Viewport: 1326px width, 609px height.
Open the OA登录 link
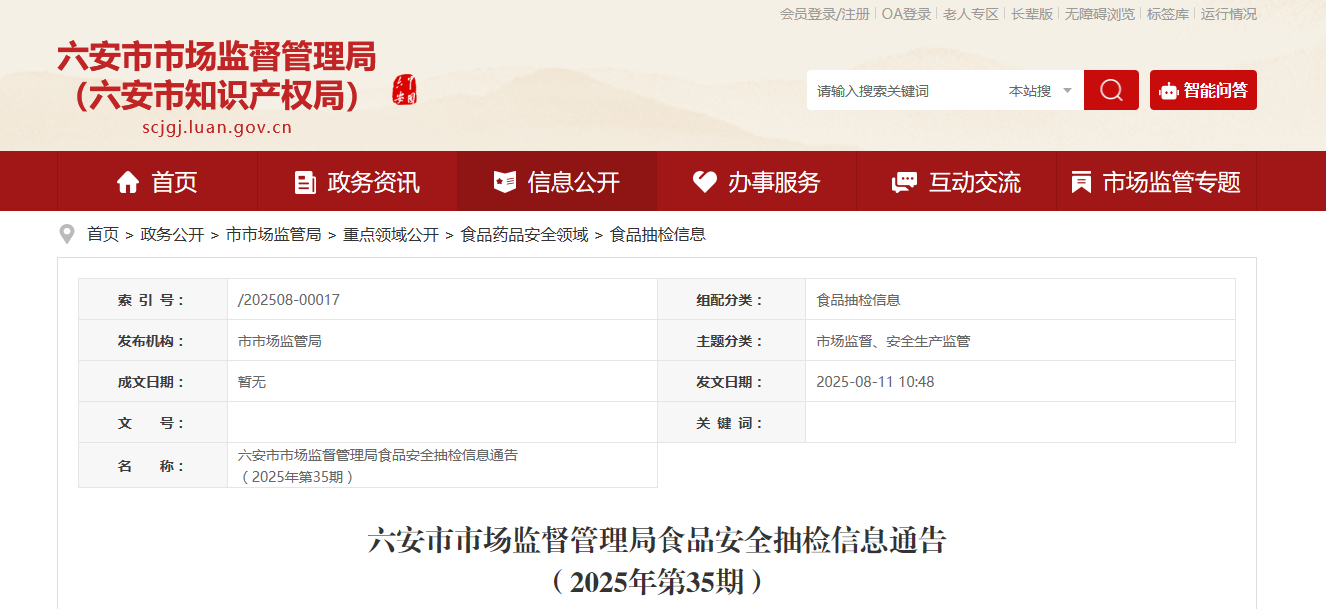[906, 14]
